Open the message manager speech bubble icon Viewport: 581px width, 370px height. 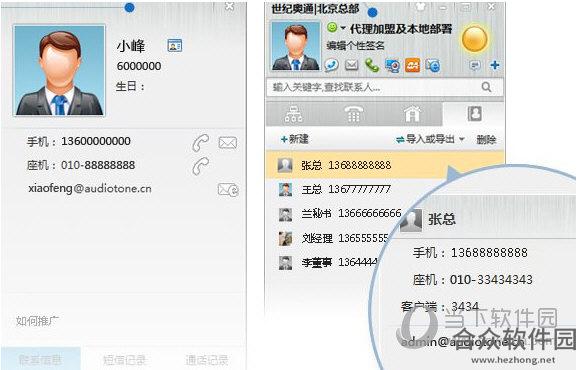click(475, 66)
